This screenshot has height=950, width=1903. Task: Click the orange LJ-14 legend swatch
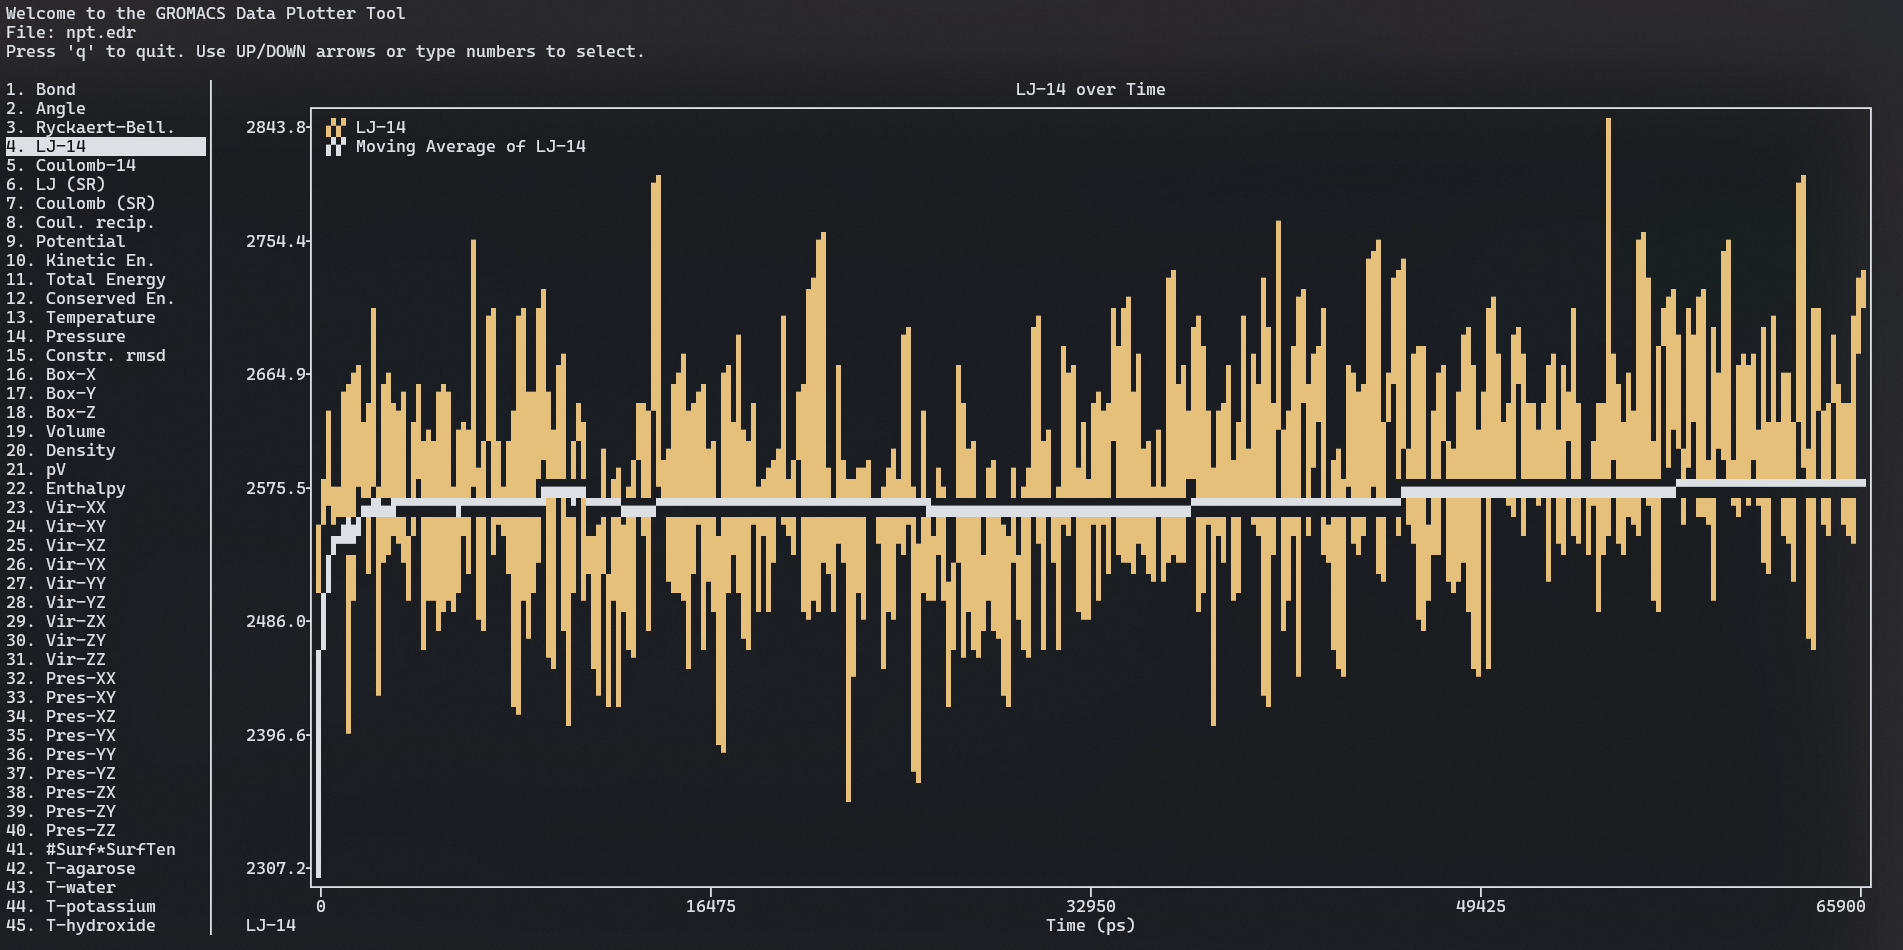point(336,127)
